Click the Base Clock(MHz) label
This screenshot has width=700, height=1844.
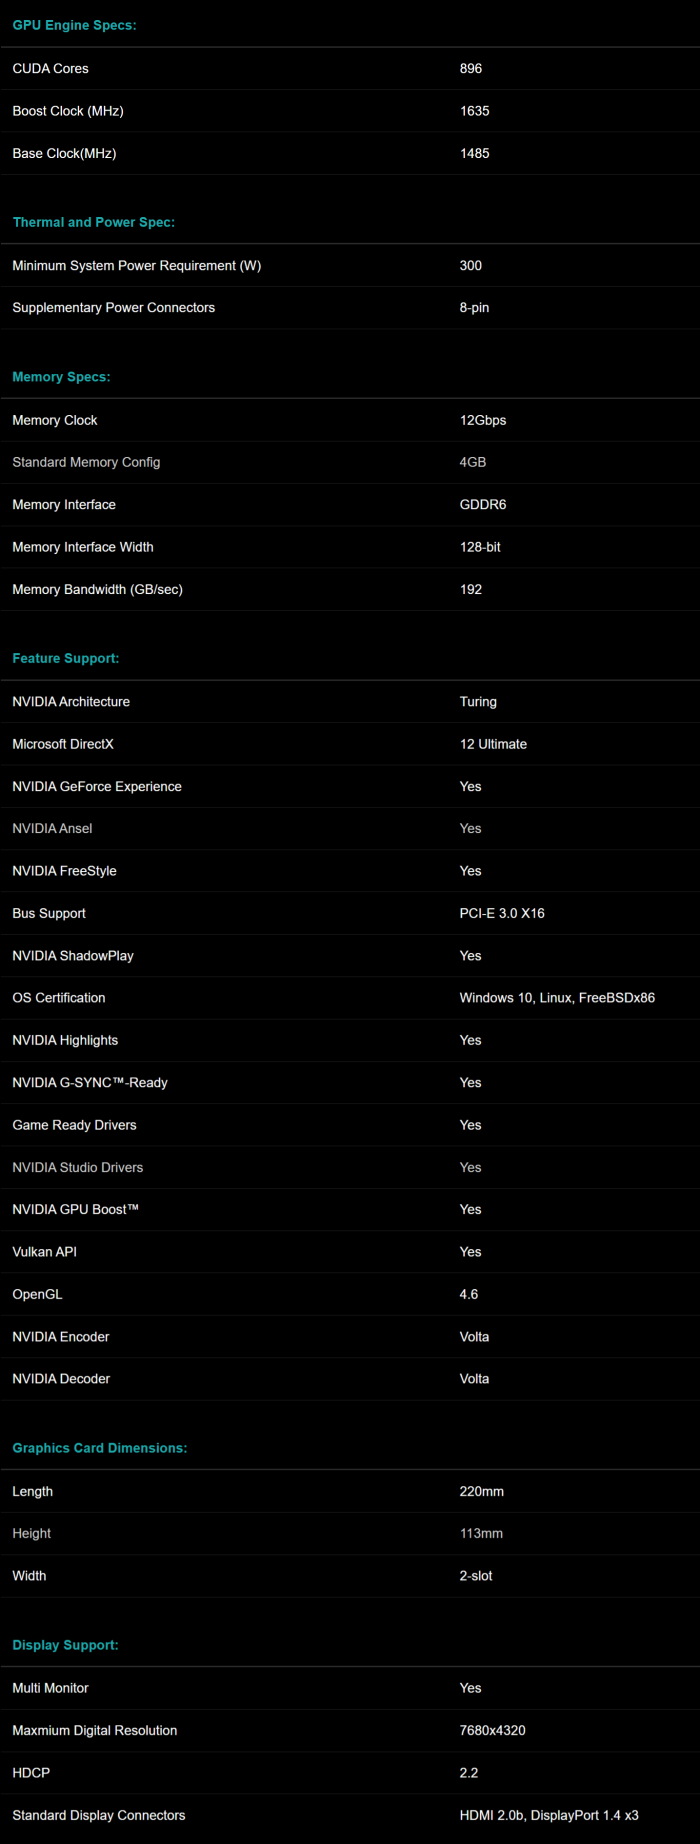click(64, 153)
